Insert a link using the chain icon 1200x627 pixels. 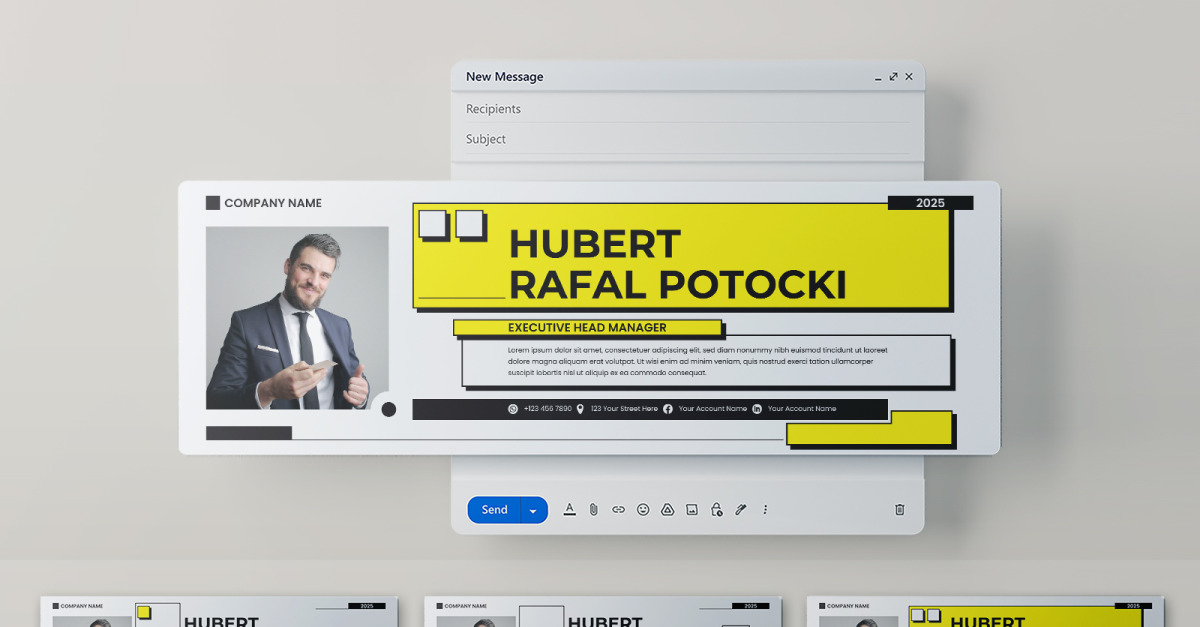[x=618, y=509]
